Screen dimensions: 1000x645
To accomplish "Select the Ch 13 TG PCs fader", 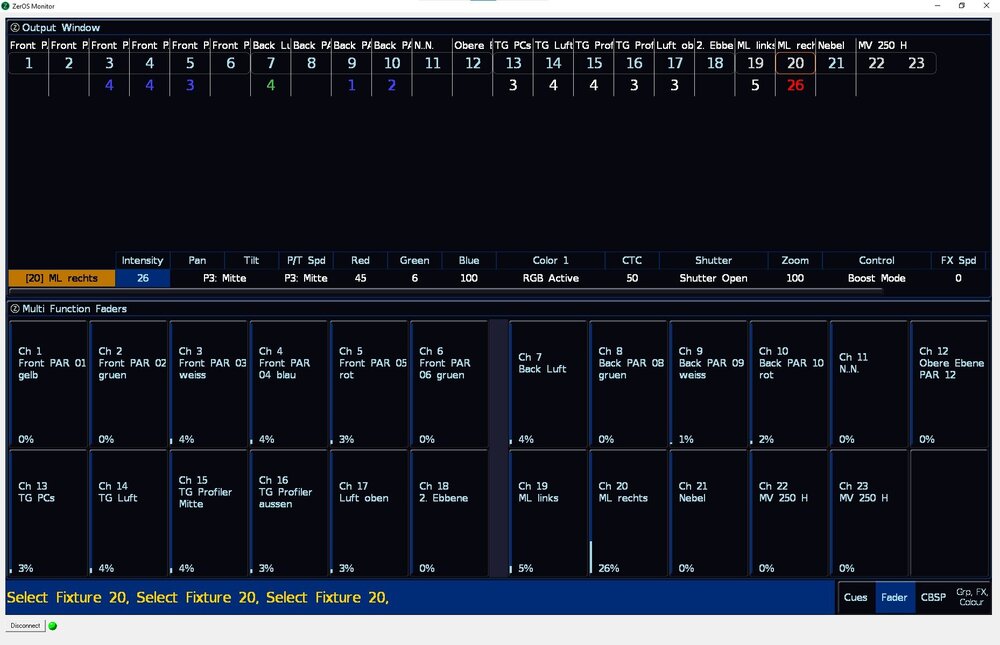I will tap(48, 514).
